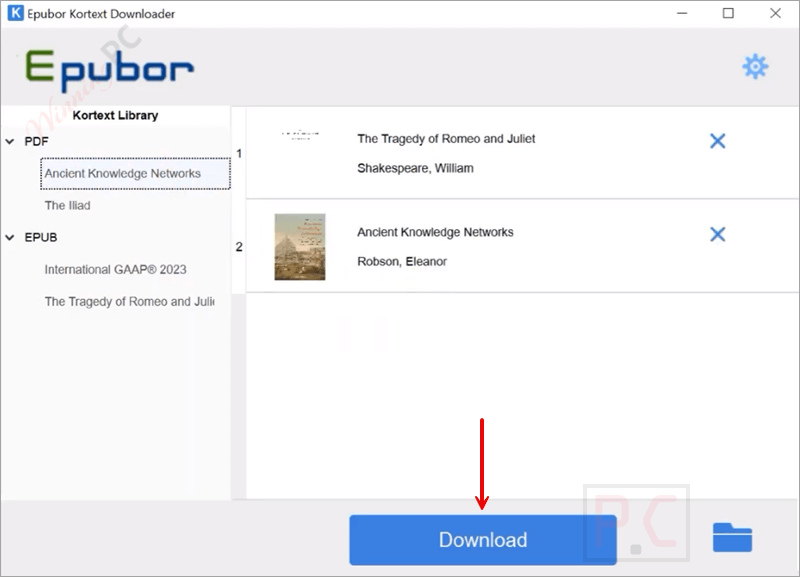This screenshot has height=577, width=800.
Task: Select Ancient Knowledge Networks in PDF list
Action: [135, 173]
